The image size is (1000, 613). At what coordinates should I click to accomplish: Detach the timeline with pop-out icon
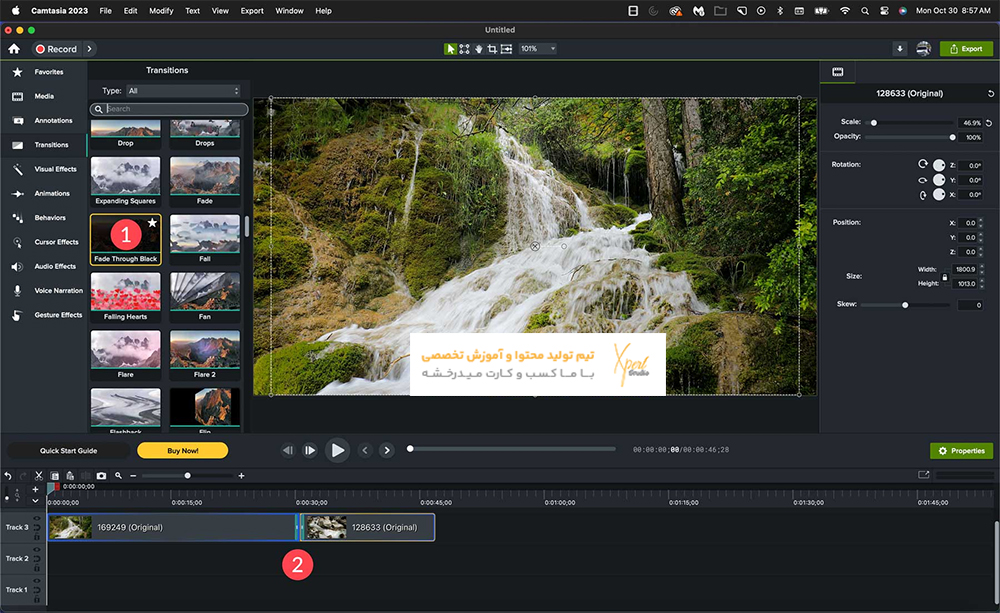pos(923,475)
